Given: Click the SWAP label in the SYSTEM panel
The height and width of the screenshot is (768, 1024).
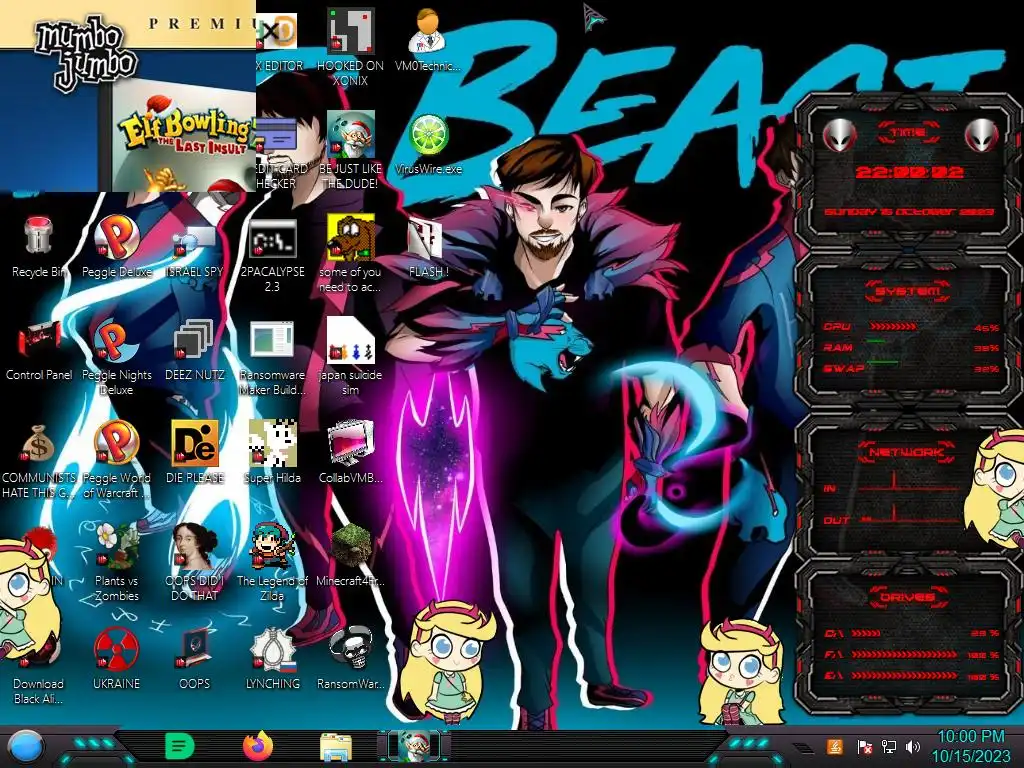Looking at the screenshot, I should (843, 368).
